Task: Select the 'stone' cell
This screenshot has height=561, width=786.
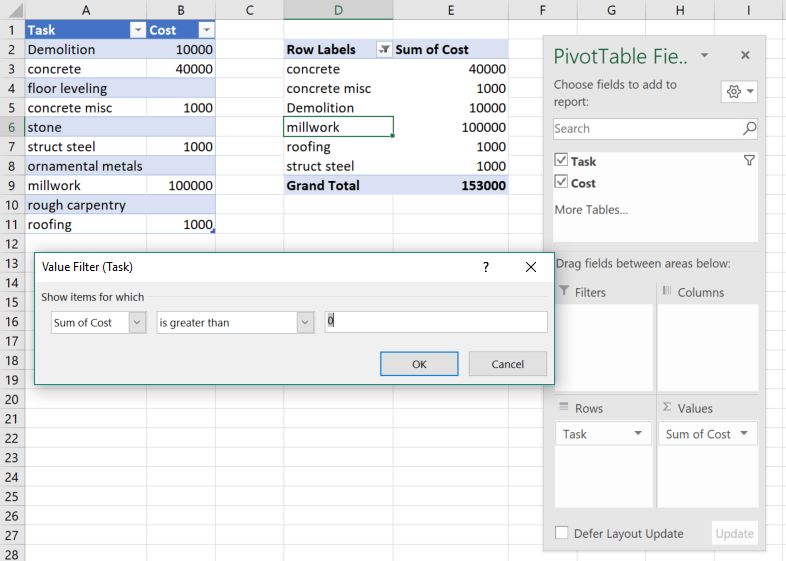Action: (86, 127)
